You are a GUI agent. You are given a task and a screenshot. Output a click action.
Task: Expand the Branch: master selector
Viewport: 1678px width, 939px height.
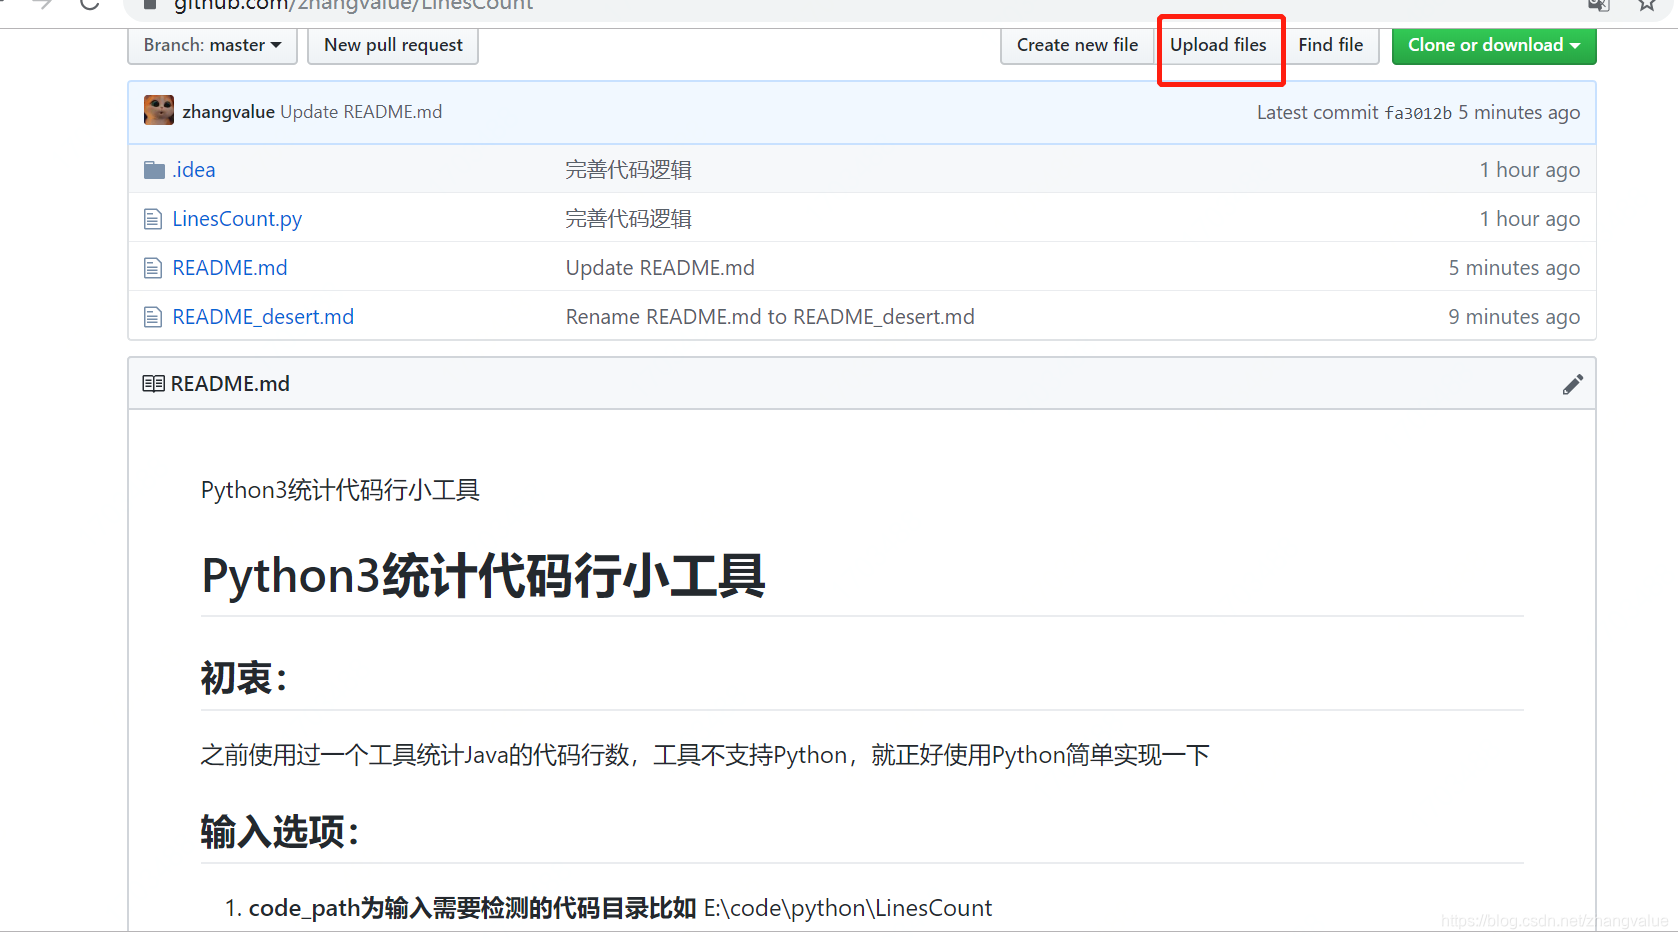(x=211, y=45)
